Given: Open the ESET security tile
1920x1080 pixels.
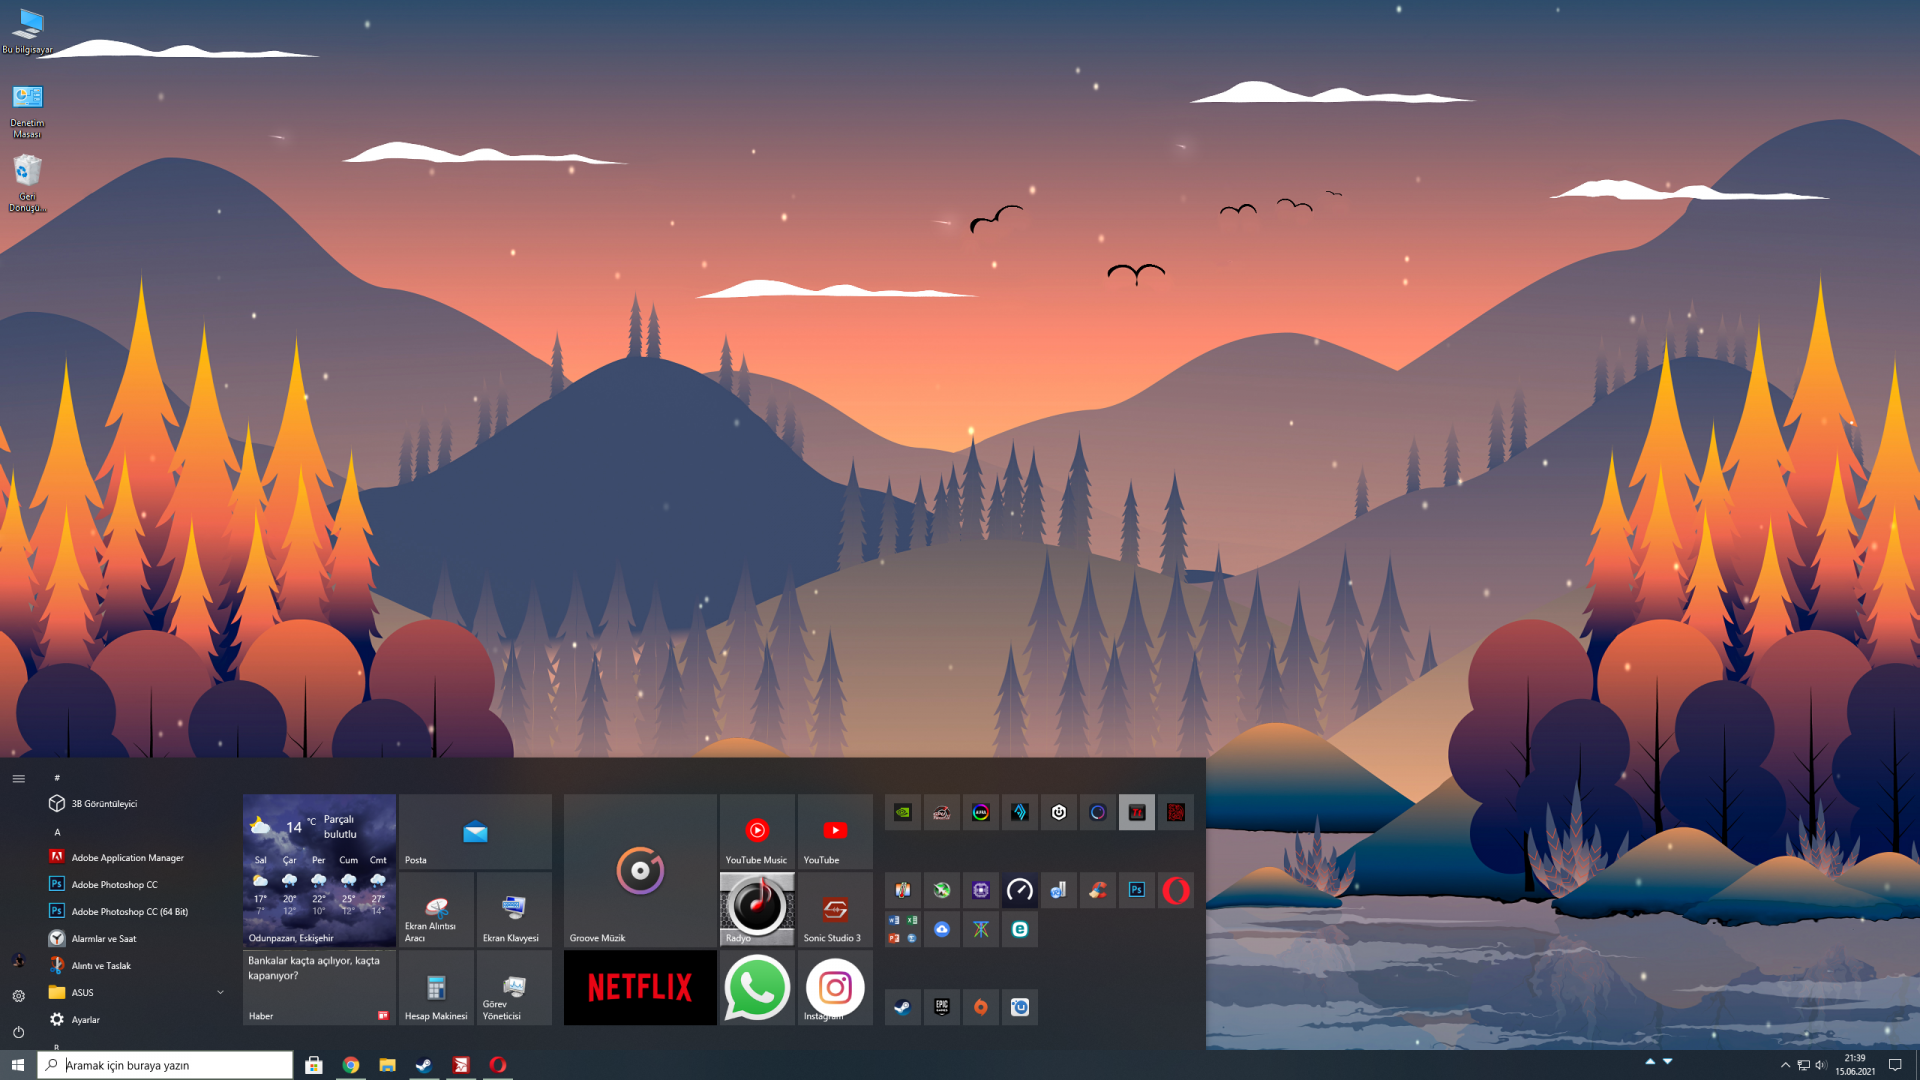Looking at the screenshot, I should (x=1019, y=929).
